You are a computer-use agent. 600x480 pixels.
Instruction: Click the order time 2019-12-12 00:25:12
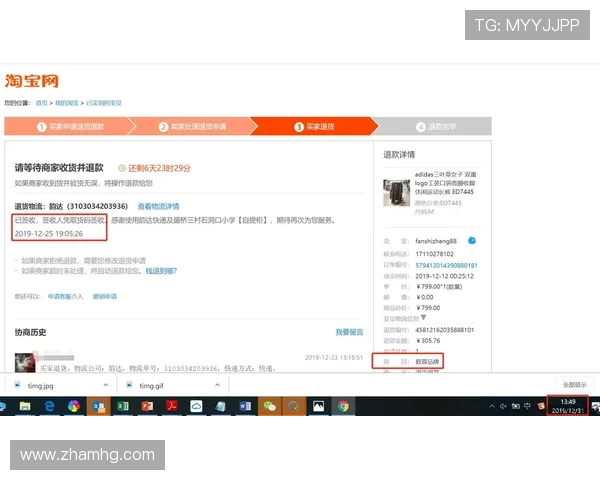(x=444, y=276)
